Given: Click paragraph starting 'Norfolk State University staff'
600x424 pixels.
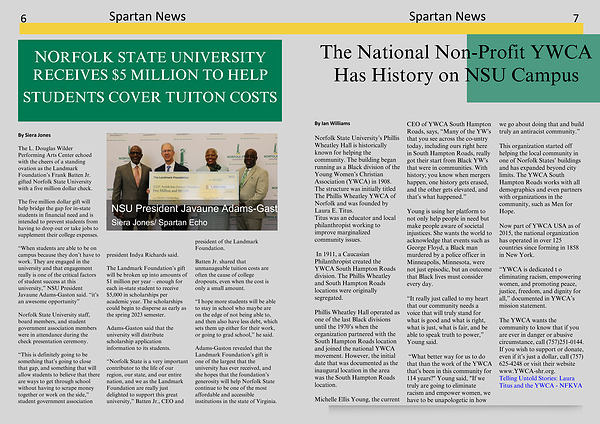Looking at the screenshot, I should (57, 328).
